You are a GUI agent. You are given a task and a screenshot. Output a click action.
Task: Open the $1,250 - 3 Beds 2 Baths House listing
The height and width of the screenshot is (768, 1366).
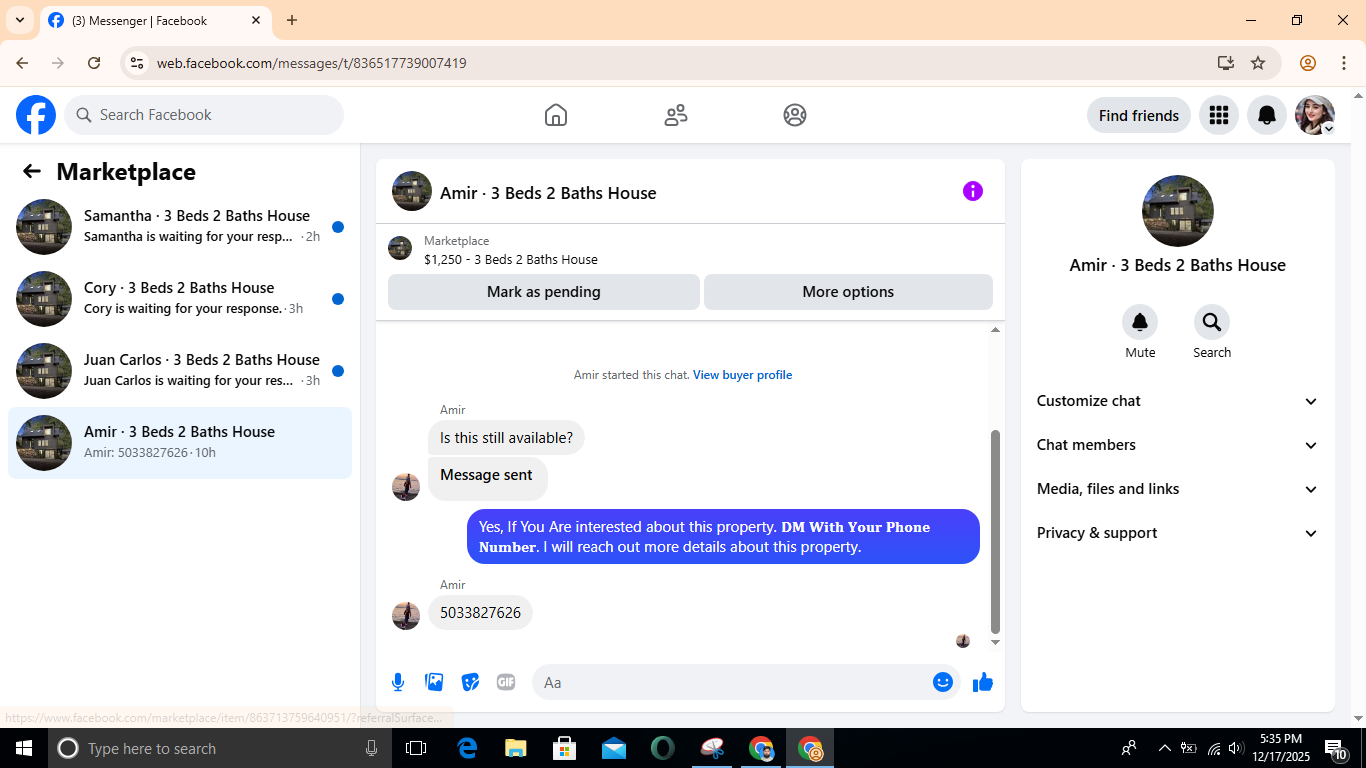[x=511, y=259]
